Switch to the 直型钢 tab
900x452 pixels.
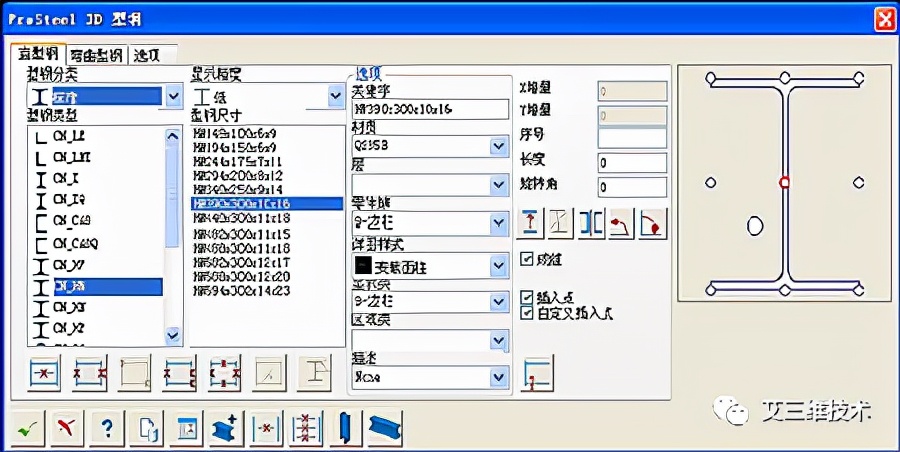(x=38, y=55)
